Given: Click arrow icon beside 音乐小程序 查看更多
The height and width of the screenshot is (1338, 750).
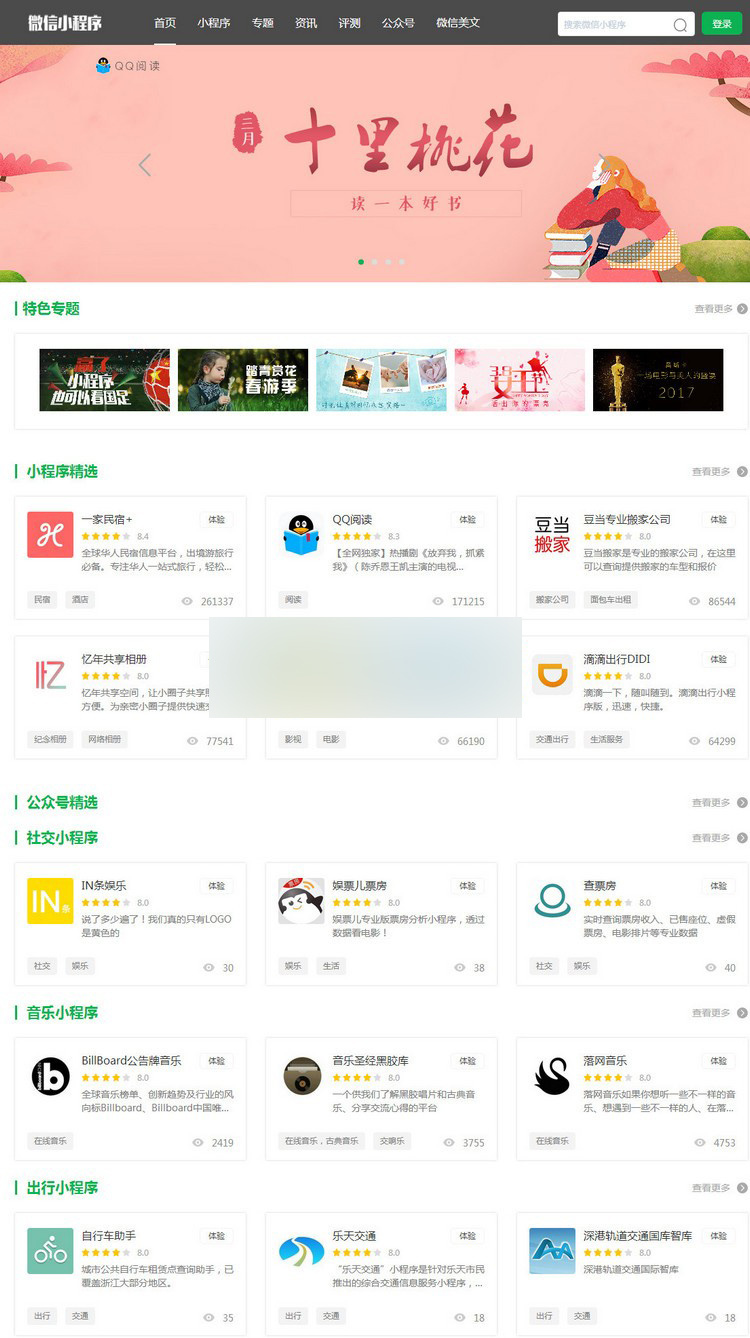Looking at the screenshot, I should tap(742, 1013).
